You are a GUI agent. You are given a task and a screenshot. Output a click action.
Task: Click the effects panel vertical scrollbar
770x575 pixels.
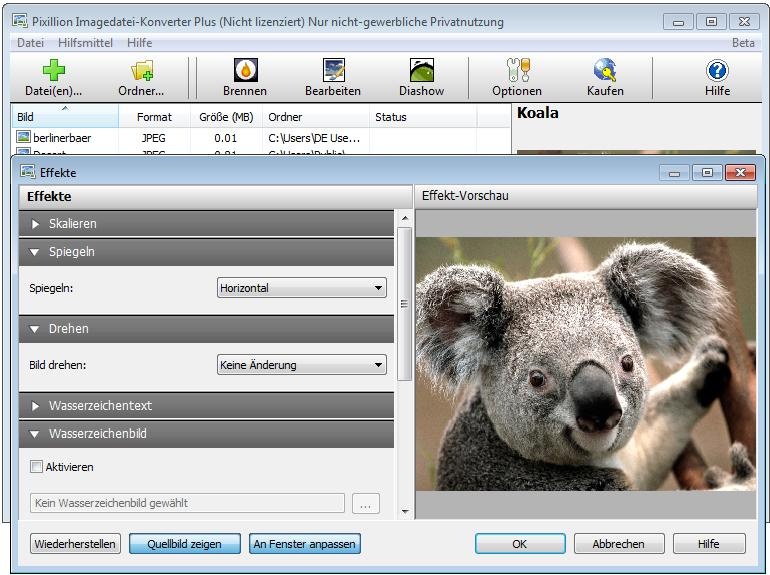click(404, 303)
